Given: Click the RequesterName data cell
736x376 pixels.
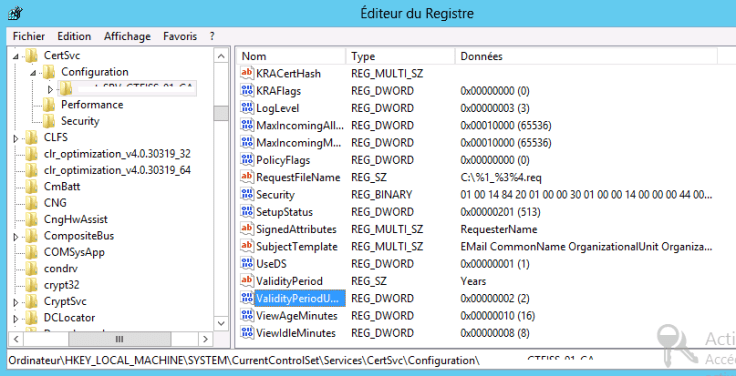Looking at the screenshot, I should pos(499,230).
